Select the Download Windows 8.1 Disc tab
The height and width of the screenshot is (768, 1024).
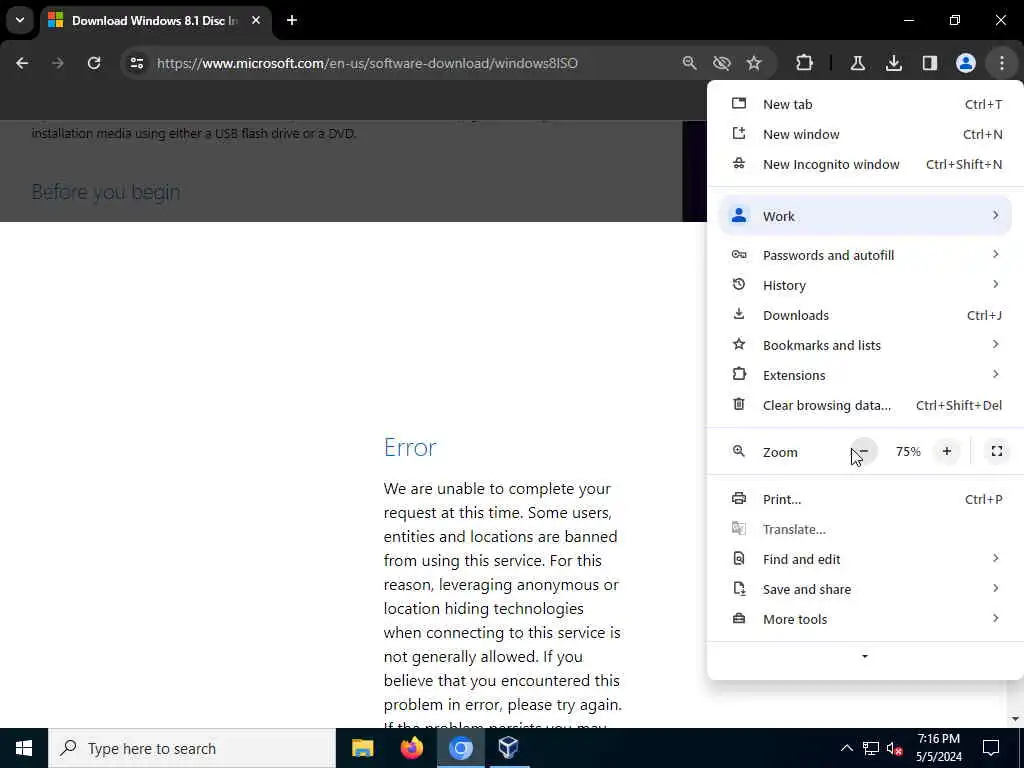[x=155, y=20]
